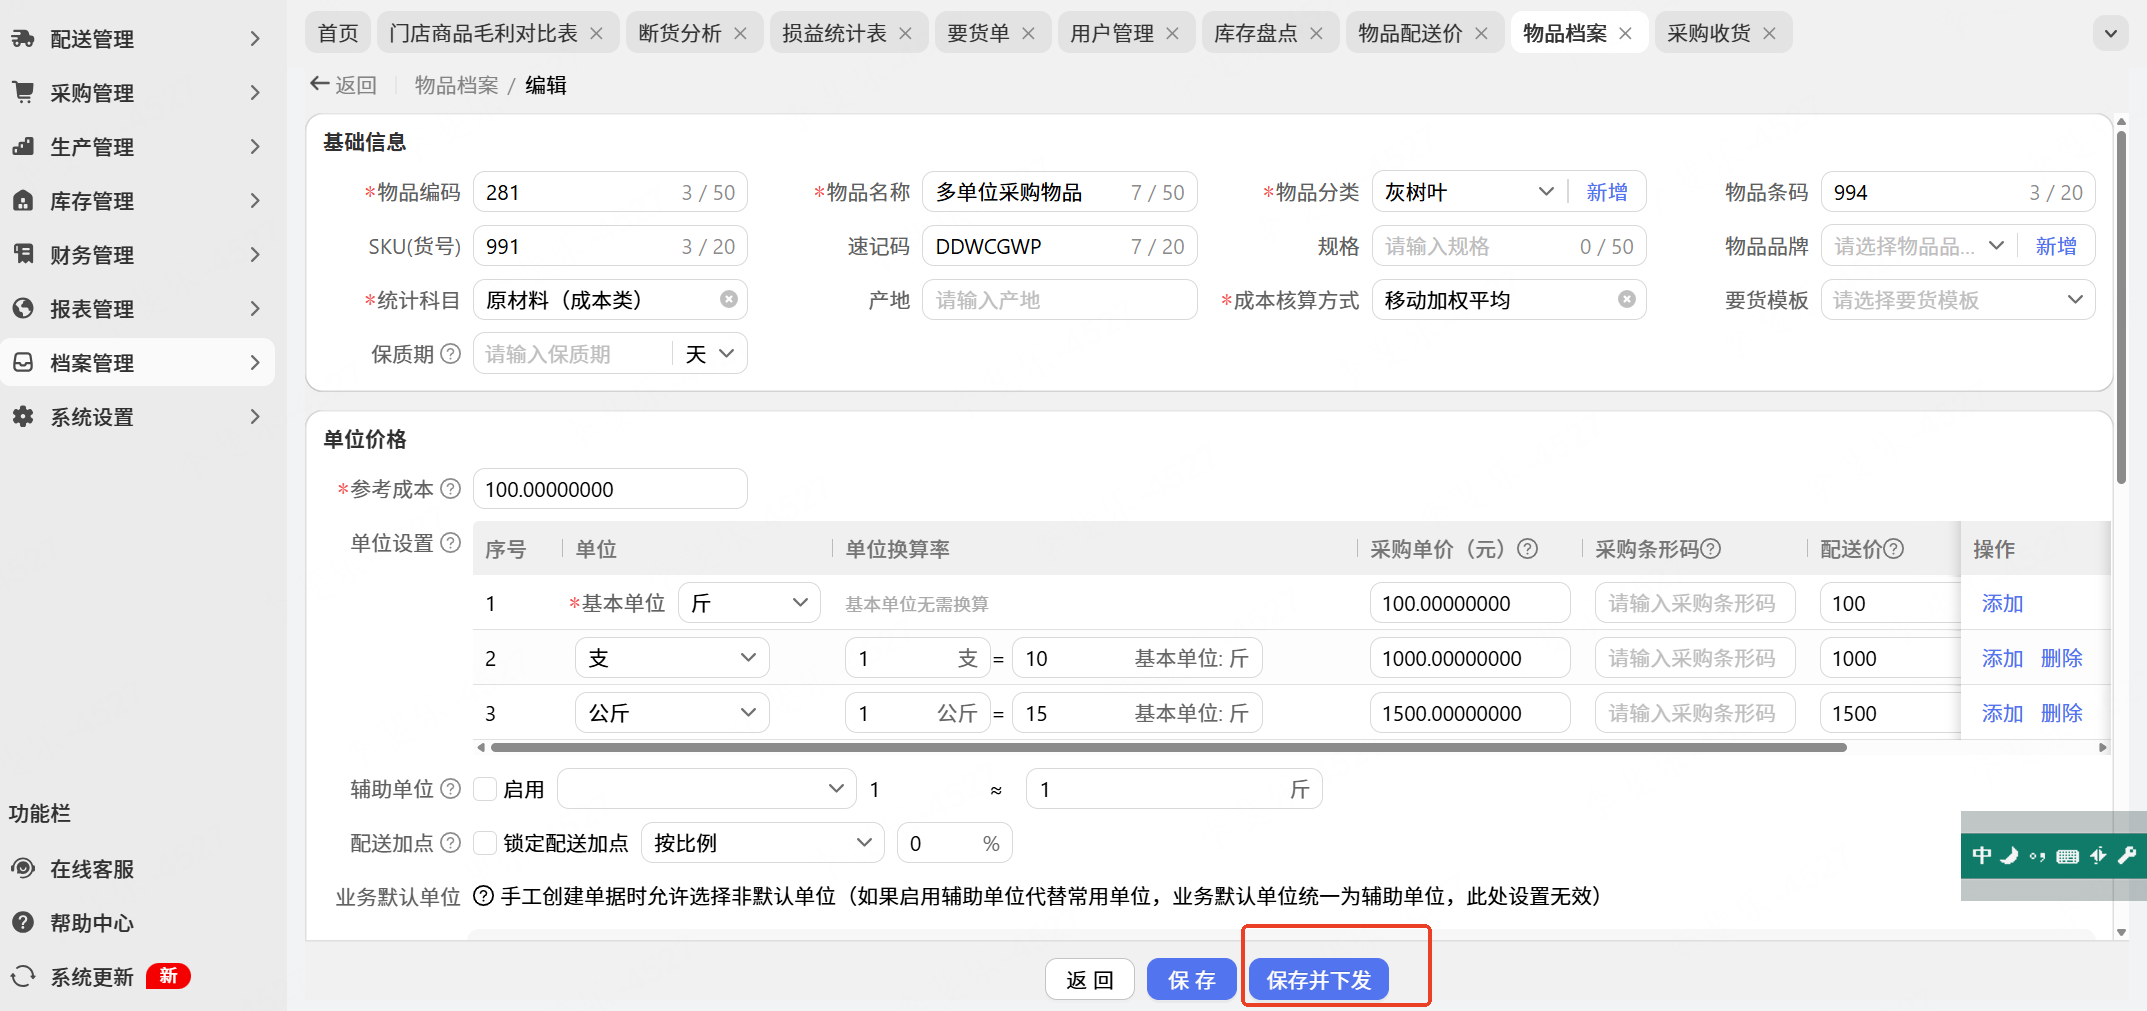2147x1011 pixels.
Task: Click the 参考成本 input field
Action: tap(610, 489)
